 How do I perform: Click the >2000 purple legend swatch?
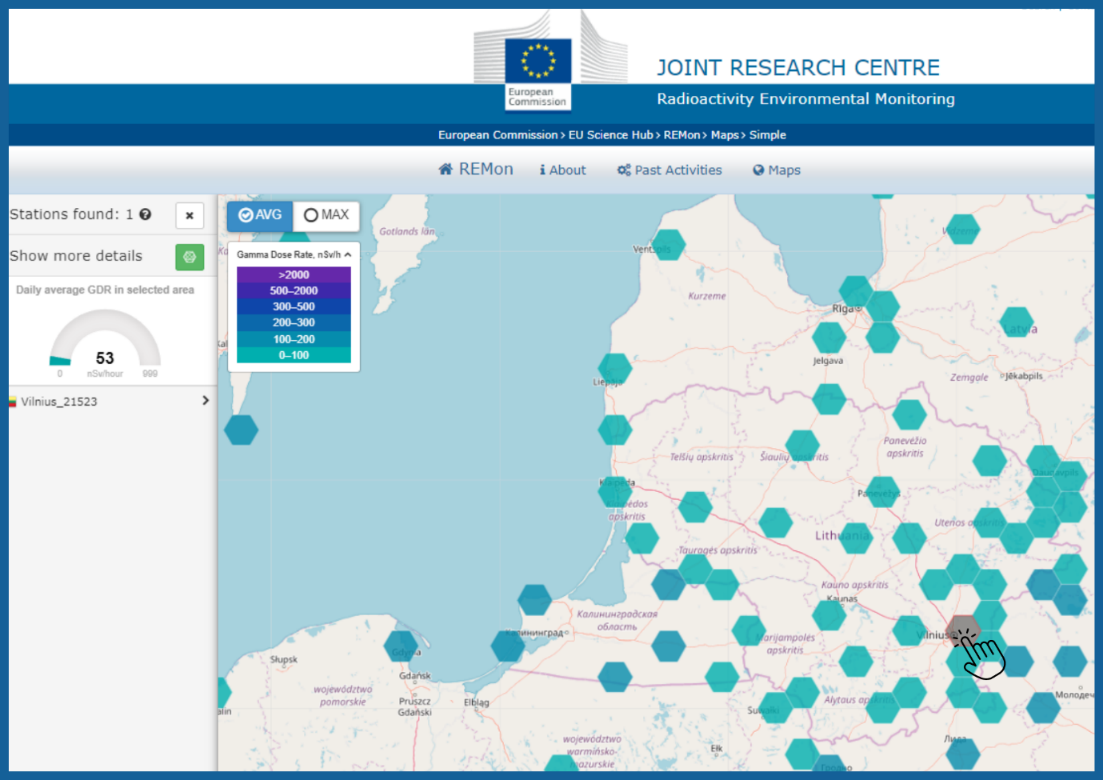pos(293,274)
